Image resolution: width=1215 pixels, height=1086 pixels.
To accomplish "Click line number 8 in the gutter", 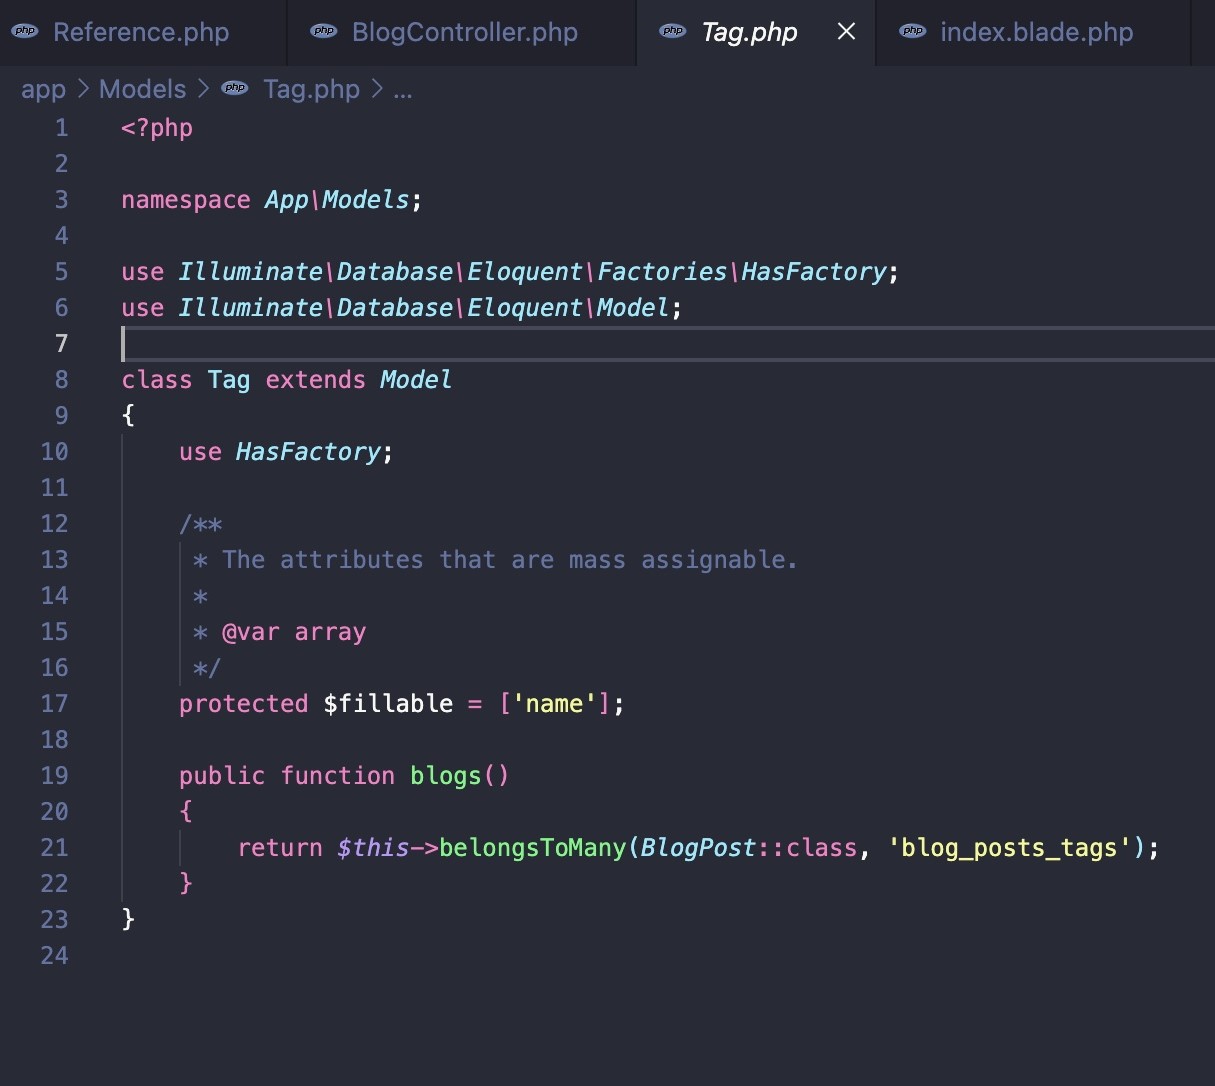I will pyautogui.click(x=61, y=380).
